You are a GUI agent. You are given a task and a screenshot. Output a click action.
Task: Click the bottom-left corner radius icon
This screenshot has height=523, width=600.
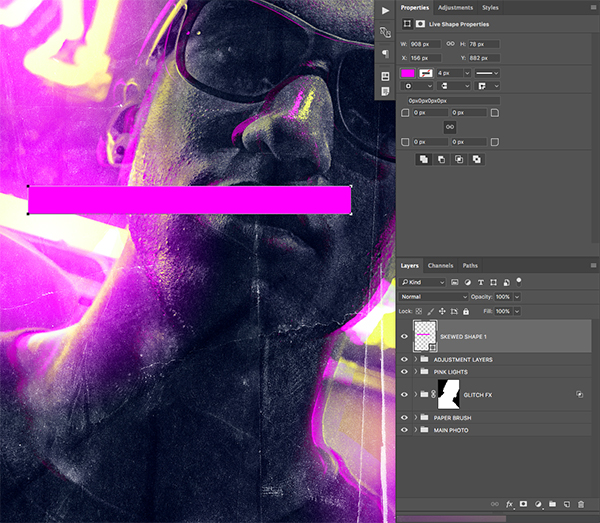405,142
